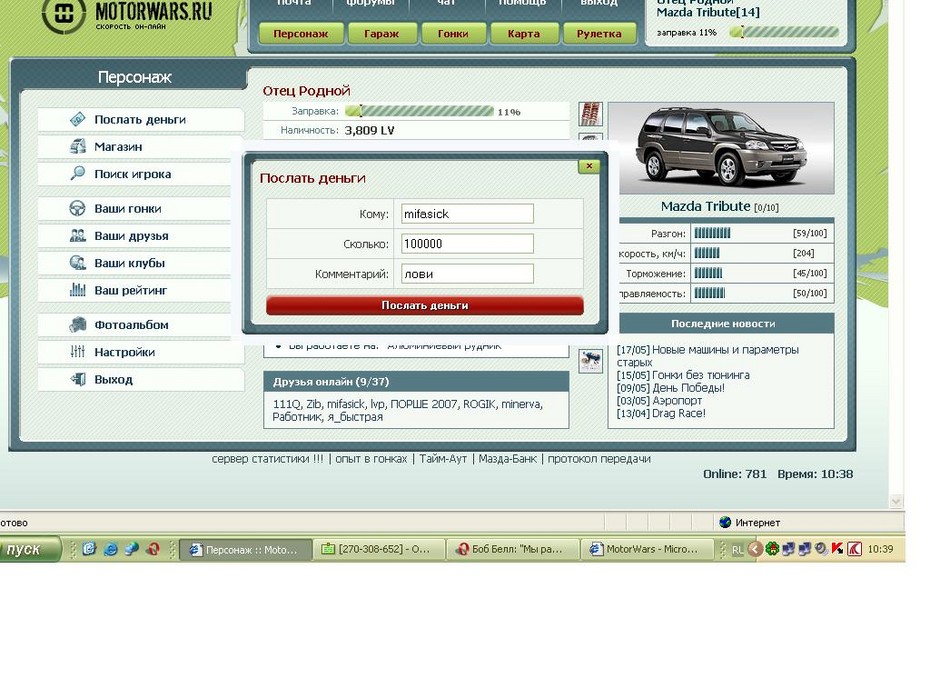
Task: Launch Opera from the quick launch bar
Action: click(x=153, y=549)
